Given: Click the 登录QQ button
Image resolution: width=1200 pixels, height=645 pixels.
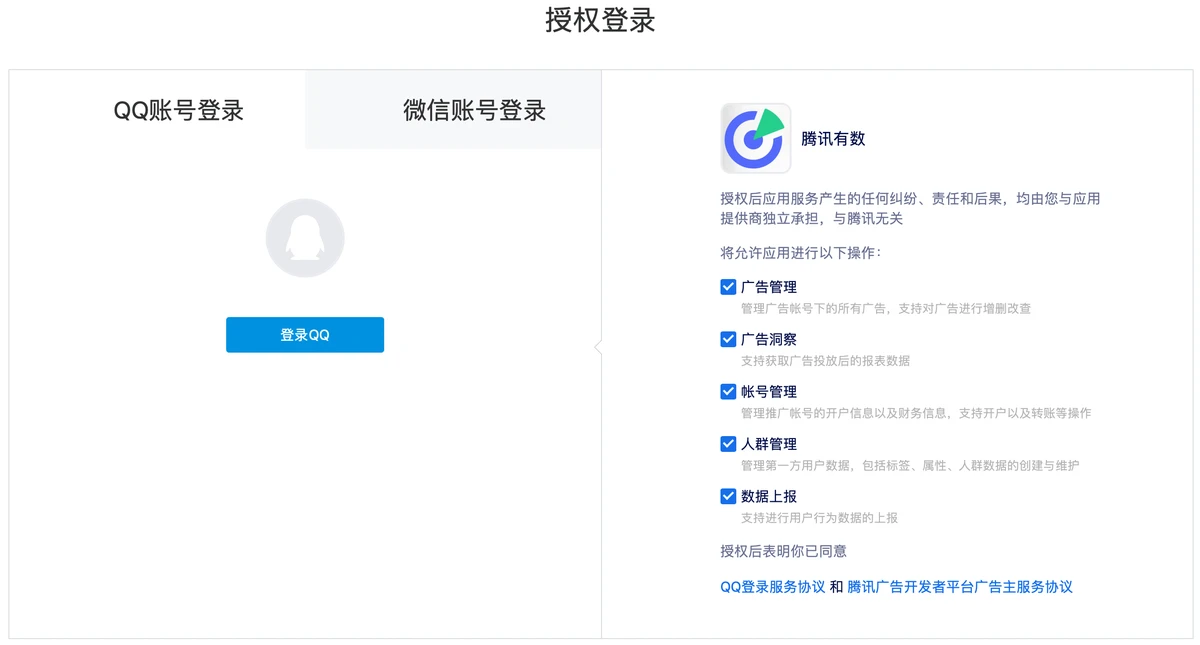Looking at the screenshot, I should pos(304,335).
